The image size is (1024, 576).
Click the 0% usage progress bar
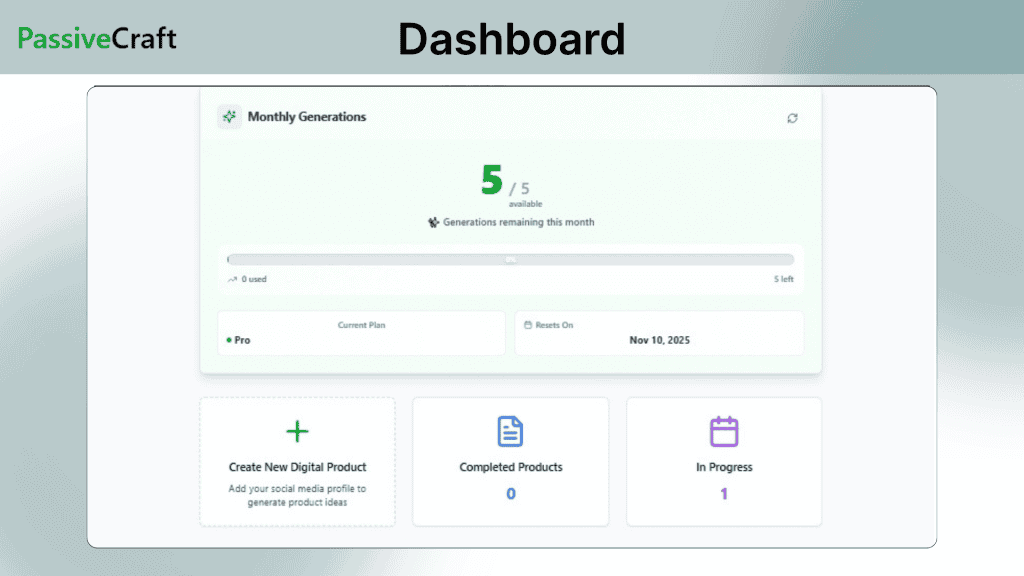(x=511, y=258)
